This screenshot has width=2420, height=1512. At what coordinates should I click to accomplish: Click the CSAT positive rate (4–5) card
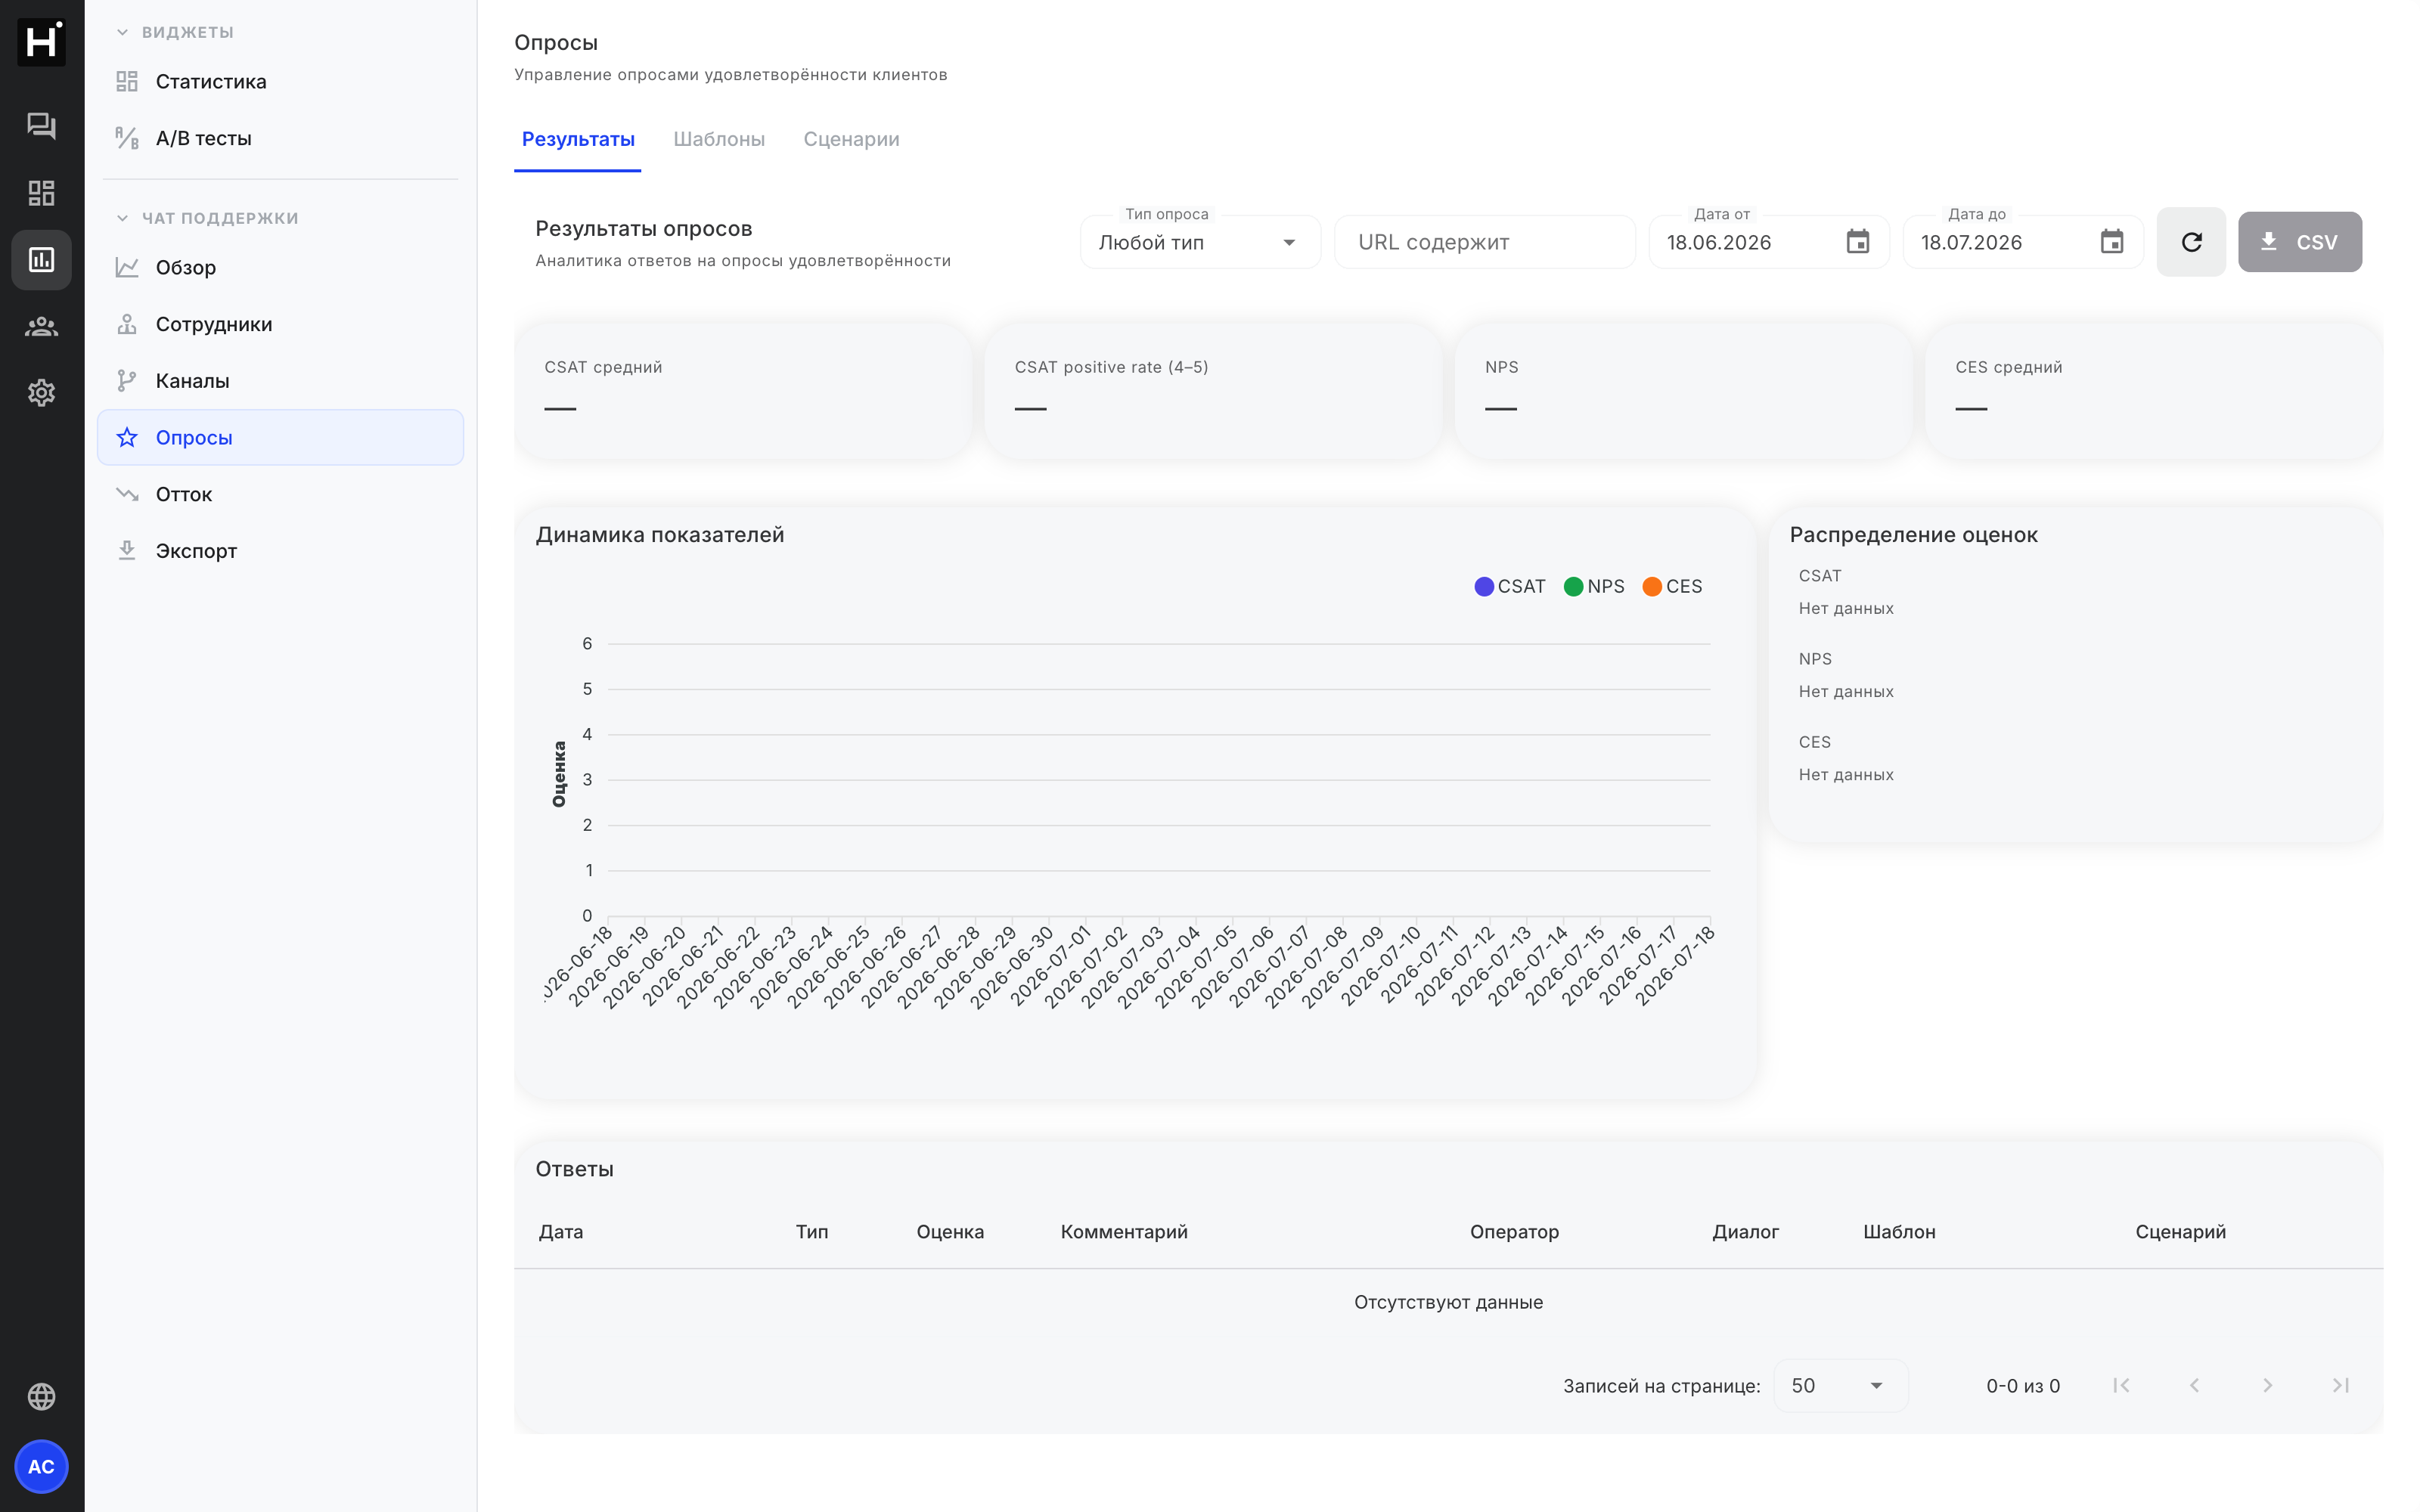tap(1213, 391)
